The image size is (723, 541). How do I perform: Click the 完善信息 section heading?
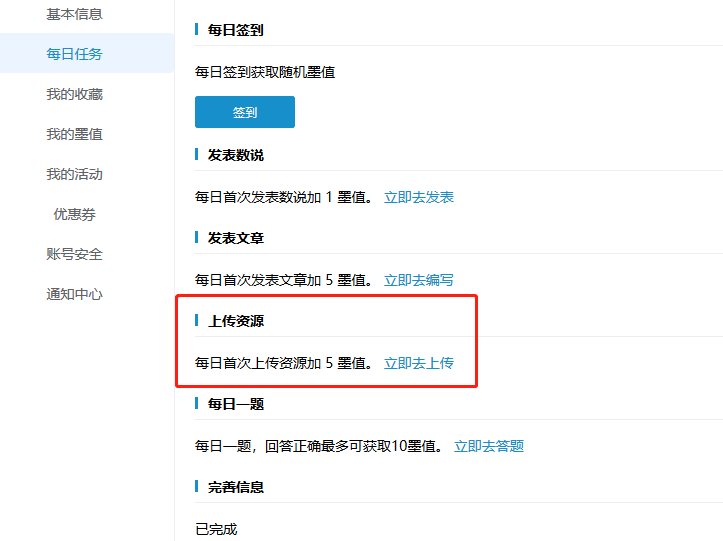235,487
